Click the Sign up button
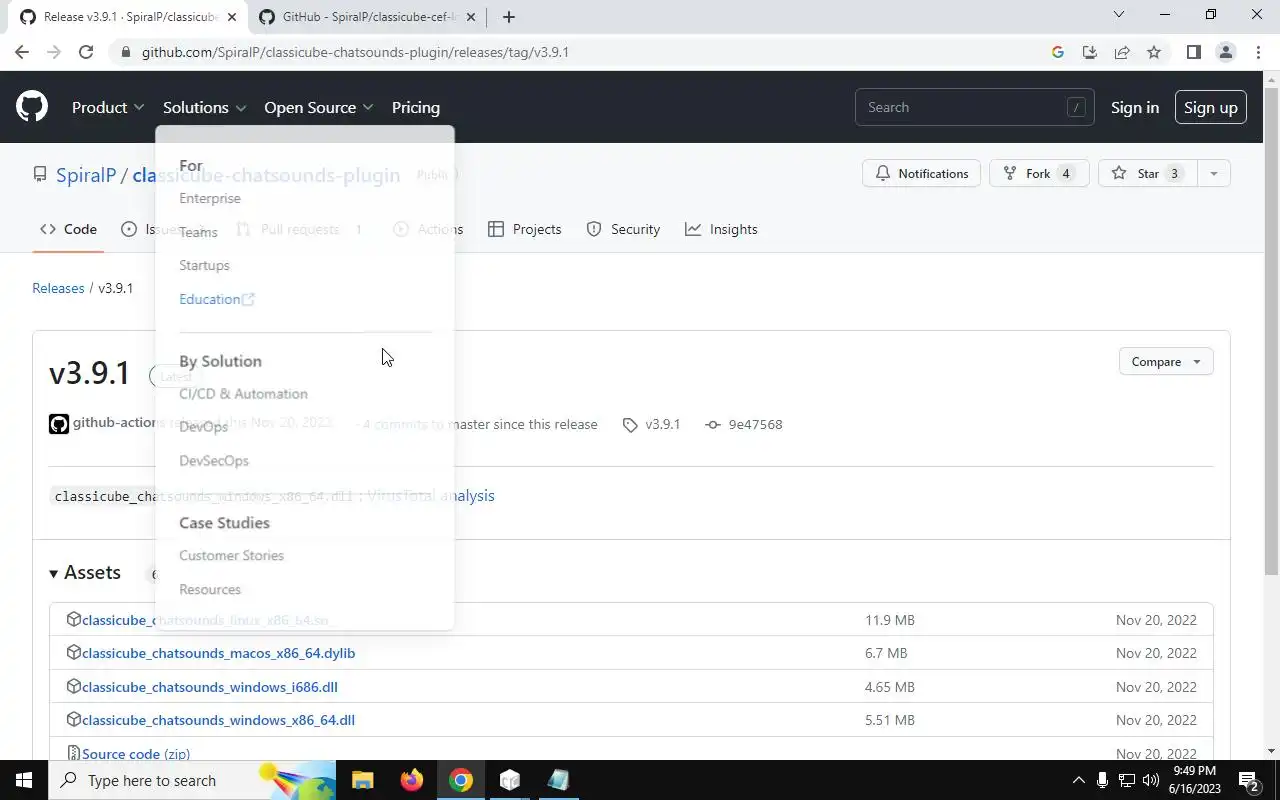 1210,107
